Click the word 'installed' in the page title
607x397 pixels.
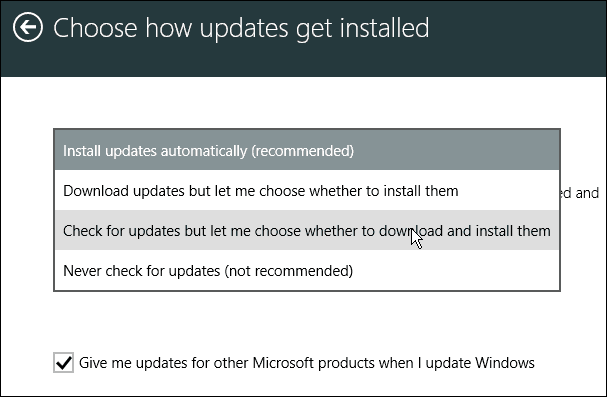tap(384, 28)
